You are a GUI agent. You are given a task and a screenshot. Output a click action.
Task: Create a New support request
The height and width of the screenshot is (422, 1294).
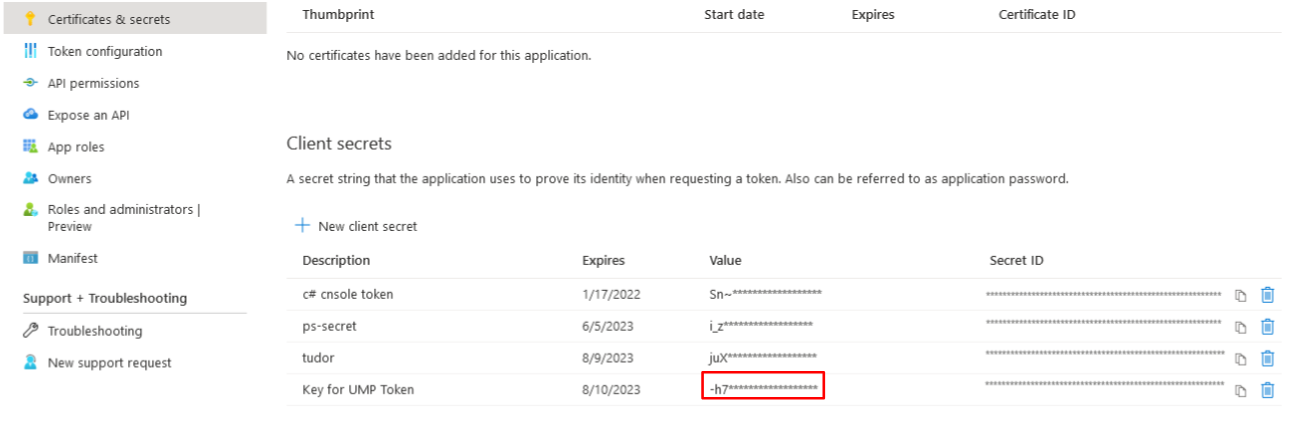tap(109, 363)
